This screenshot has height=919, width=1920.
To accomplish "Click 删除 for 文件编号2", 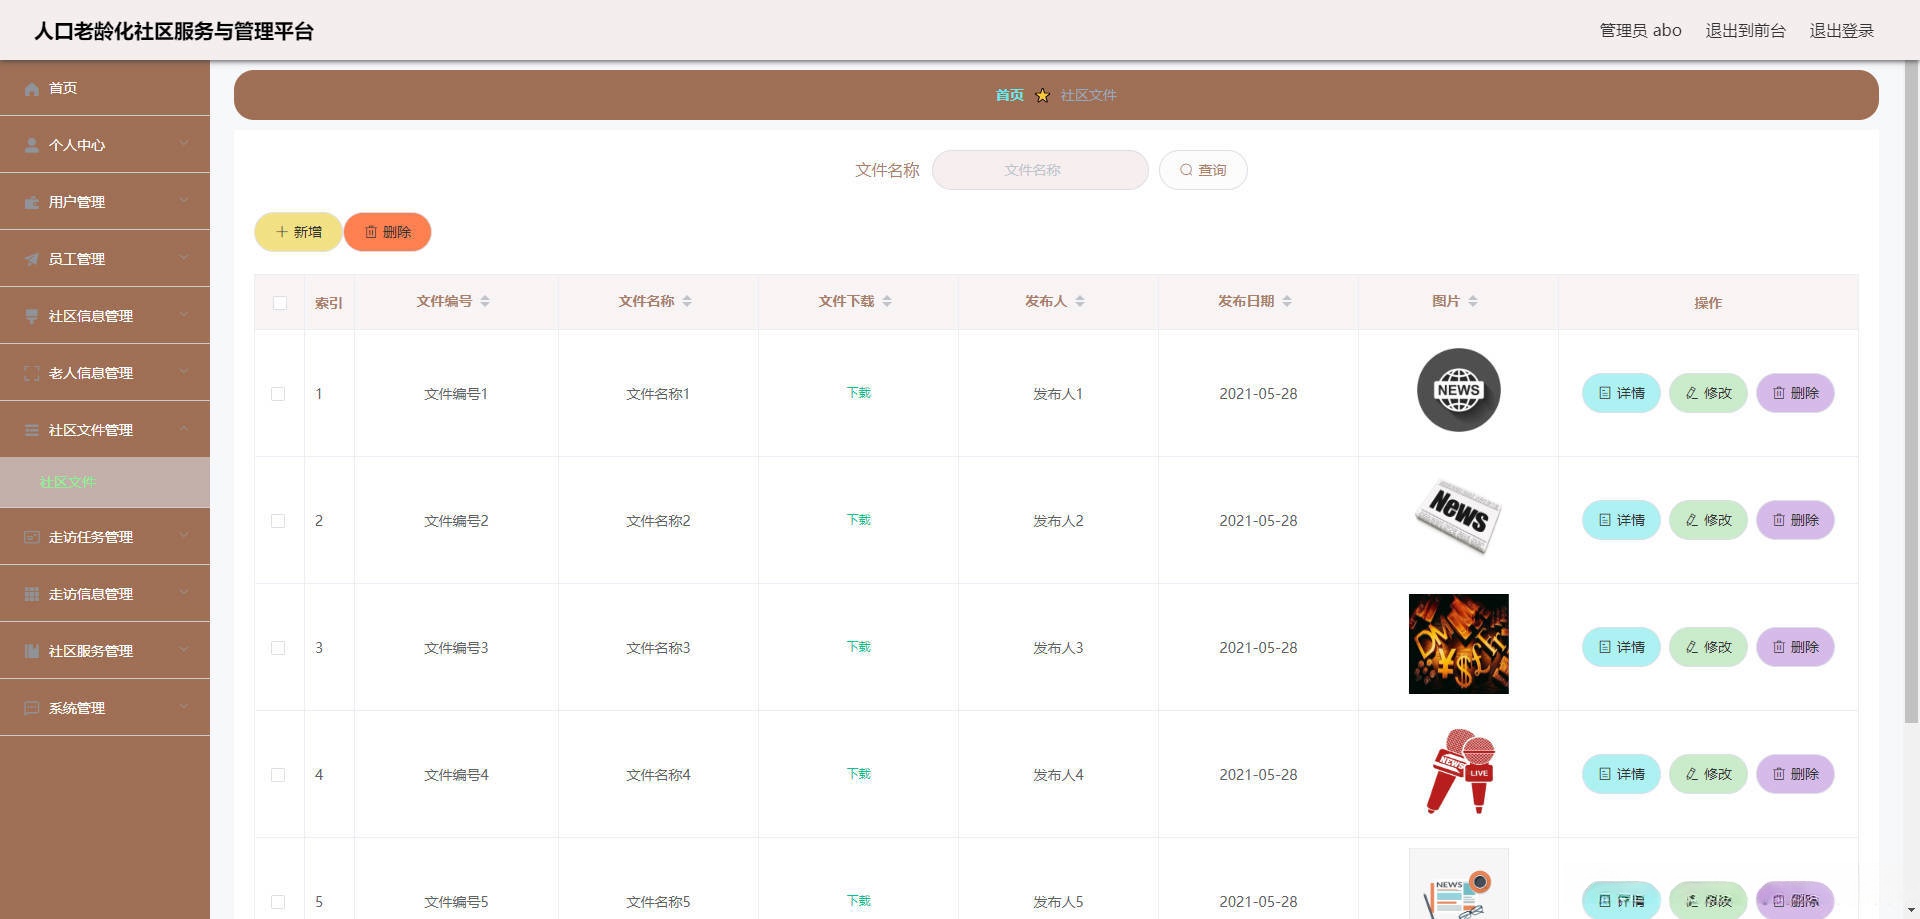I will point(1795,520).
